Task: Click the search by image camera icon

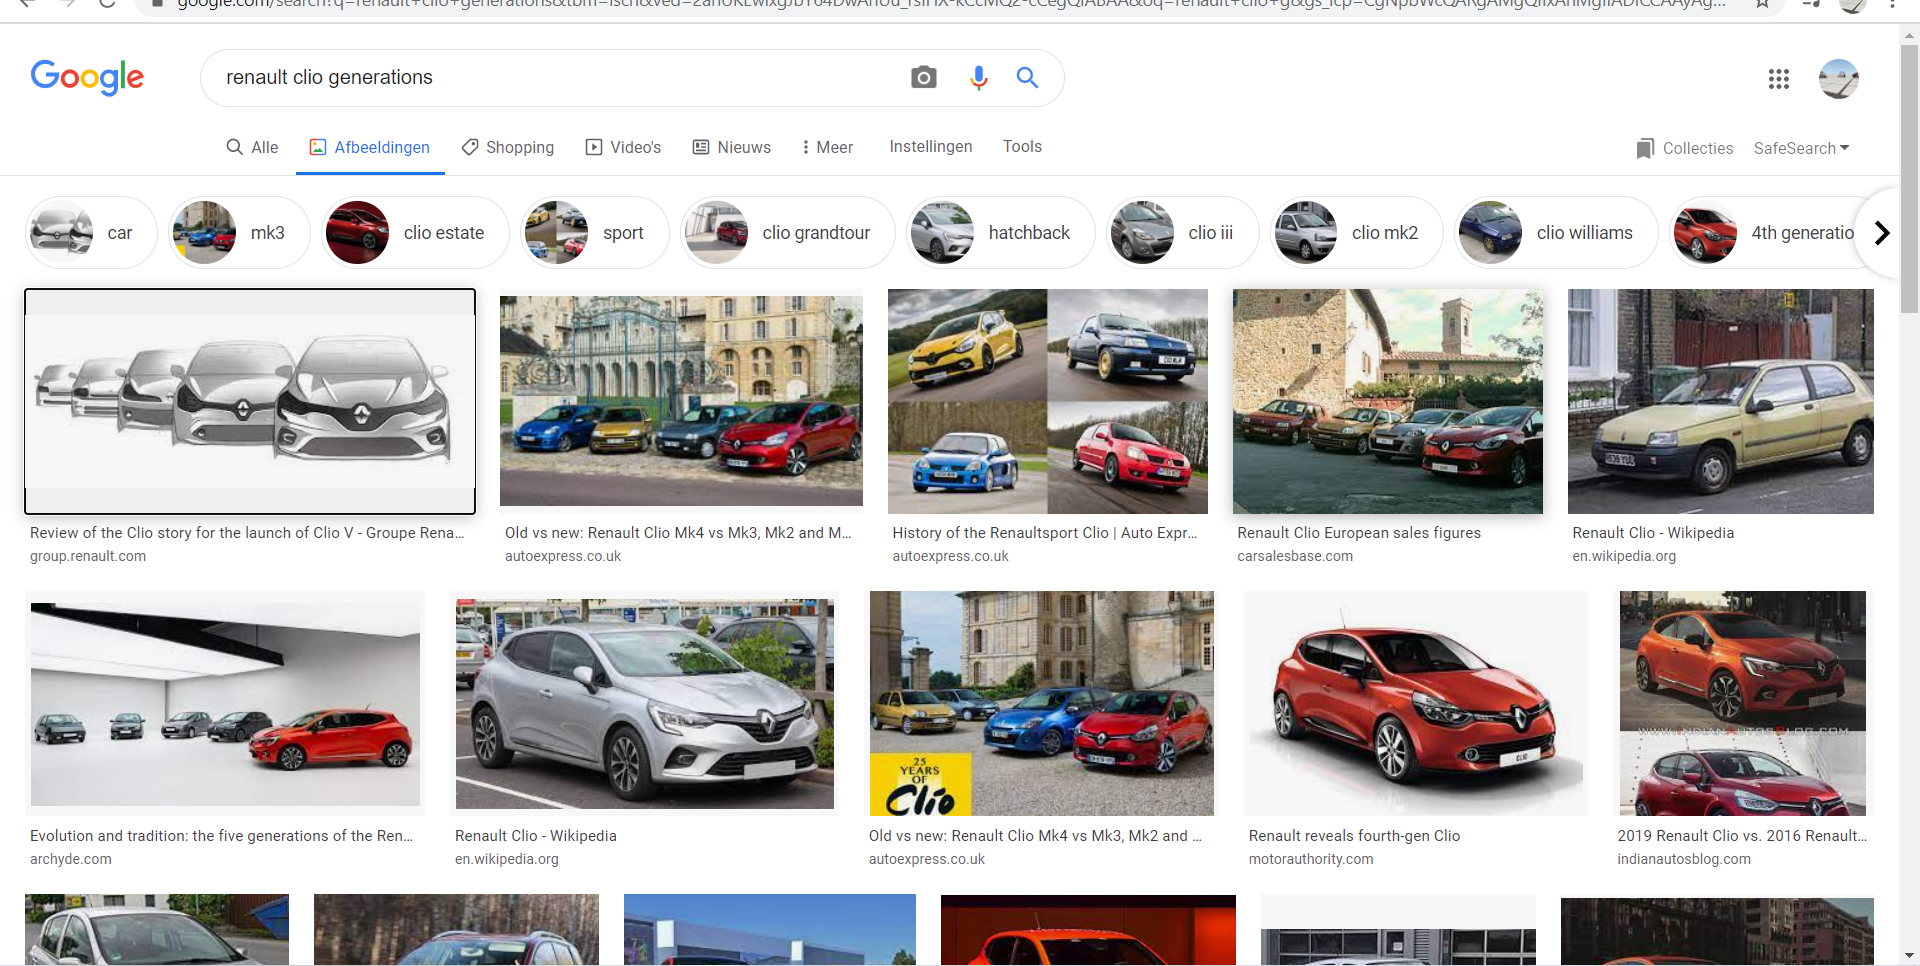Action: [923, 77]
